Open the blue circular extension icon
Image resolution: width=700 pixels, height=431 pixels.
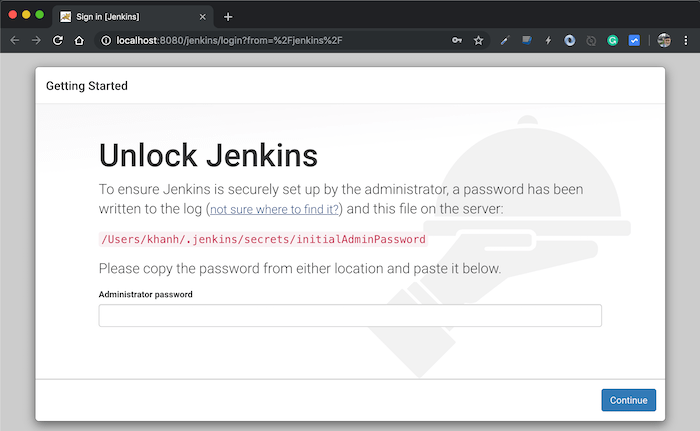570,41
